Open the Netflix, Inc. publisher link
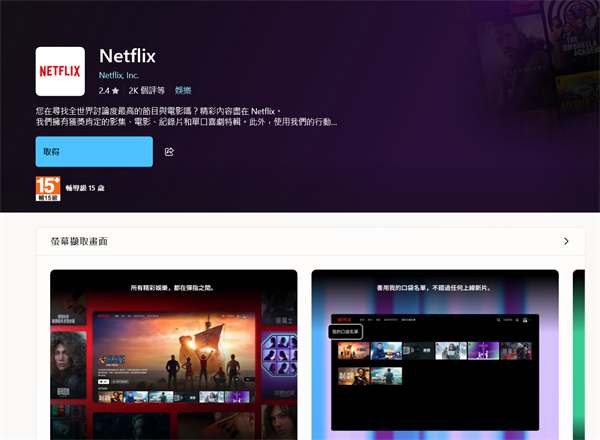This screenshot has width=600, height=440. point(119,75)
